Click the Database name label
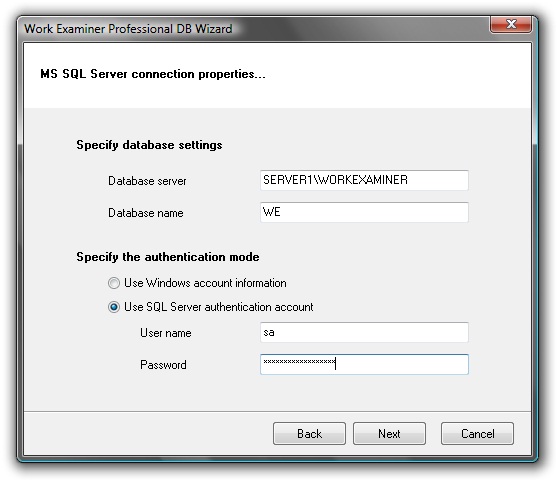 coord(146,213)
